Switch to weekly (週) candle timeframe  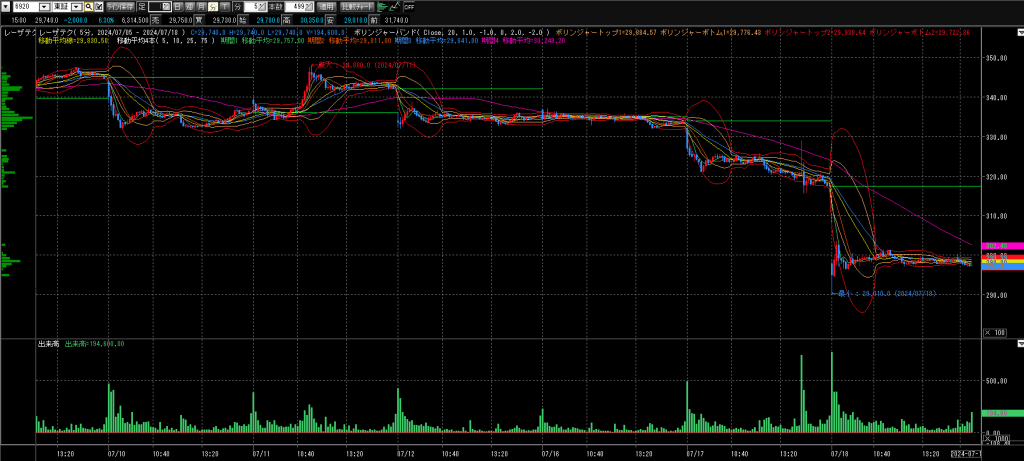[x=189, y=6]
